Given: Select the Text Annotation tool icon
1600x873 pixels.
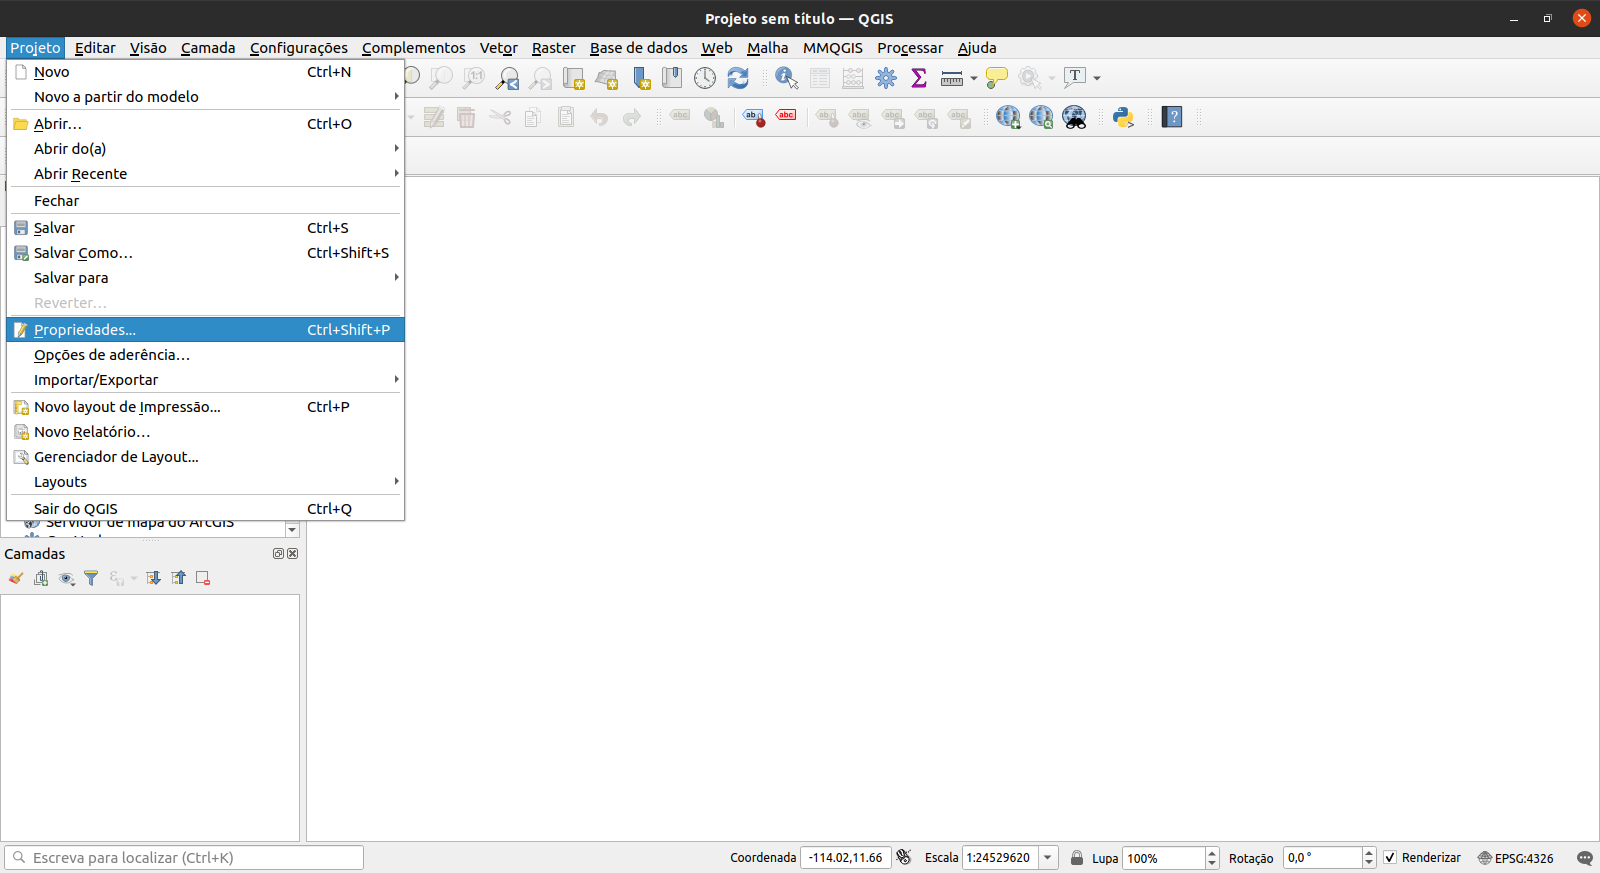Looking at the screenshot, I should click(x=1075, y=77).
